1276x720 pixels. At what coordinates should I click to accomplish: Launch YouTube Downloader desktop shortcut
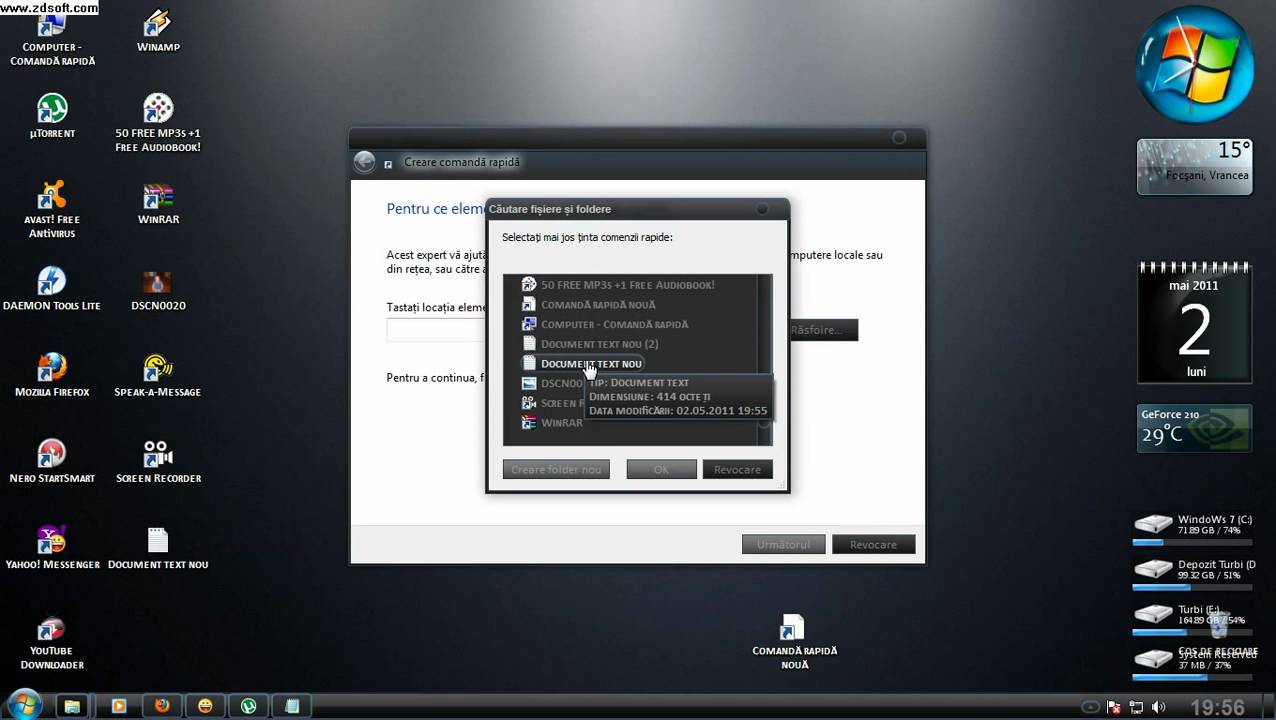52,641
